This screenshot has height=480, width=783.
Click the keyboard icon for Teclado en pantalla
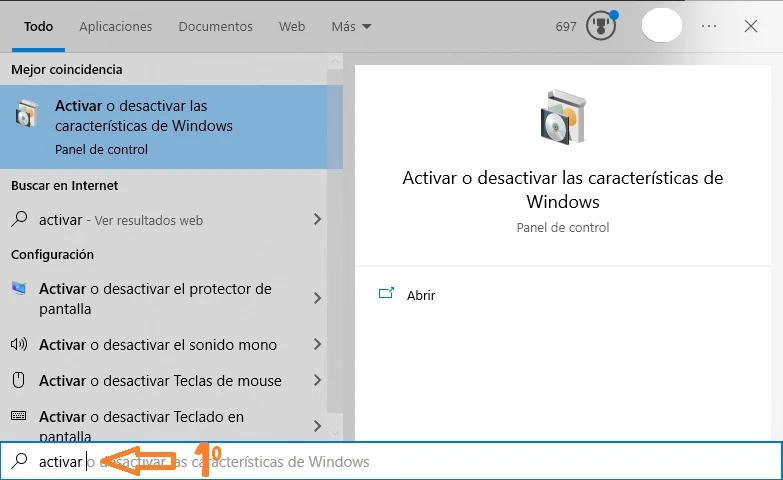[x=18, y=416]
